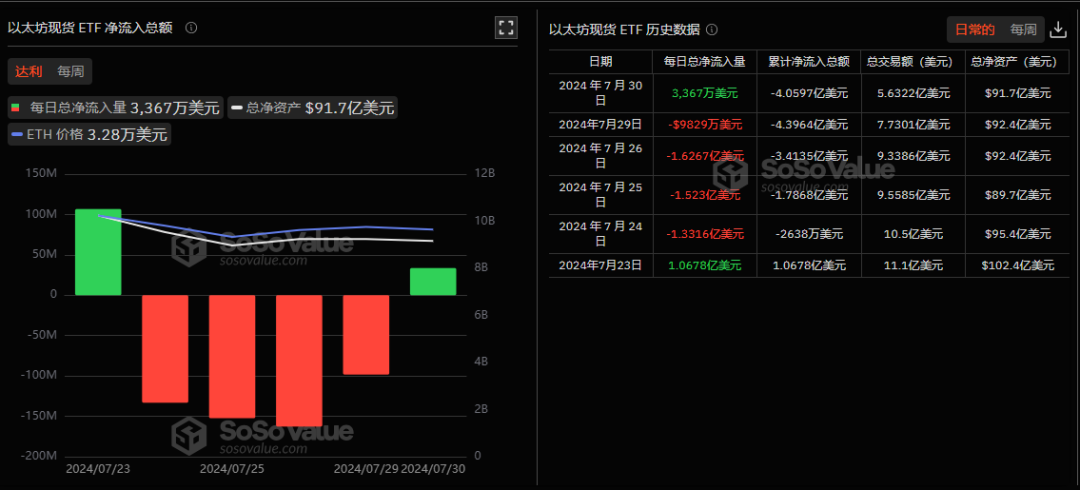Click the $102.4亿美元 net assets cell
Screen dimensions: 1080x490
pyautogui.click(x=1018, y=265)
